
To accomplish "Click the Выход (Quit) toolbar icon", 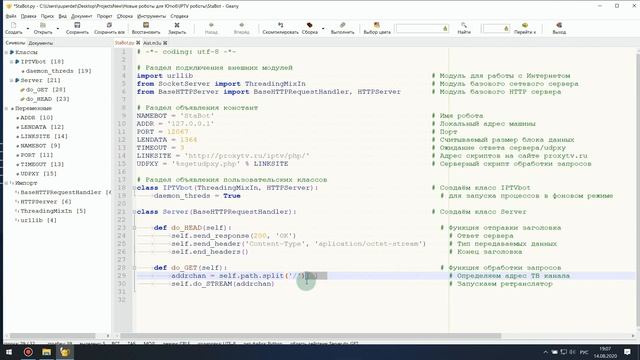I will click(559, 25).
